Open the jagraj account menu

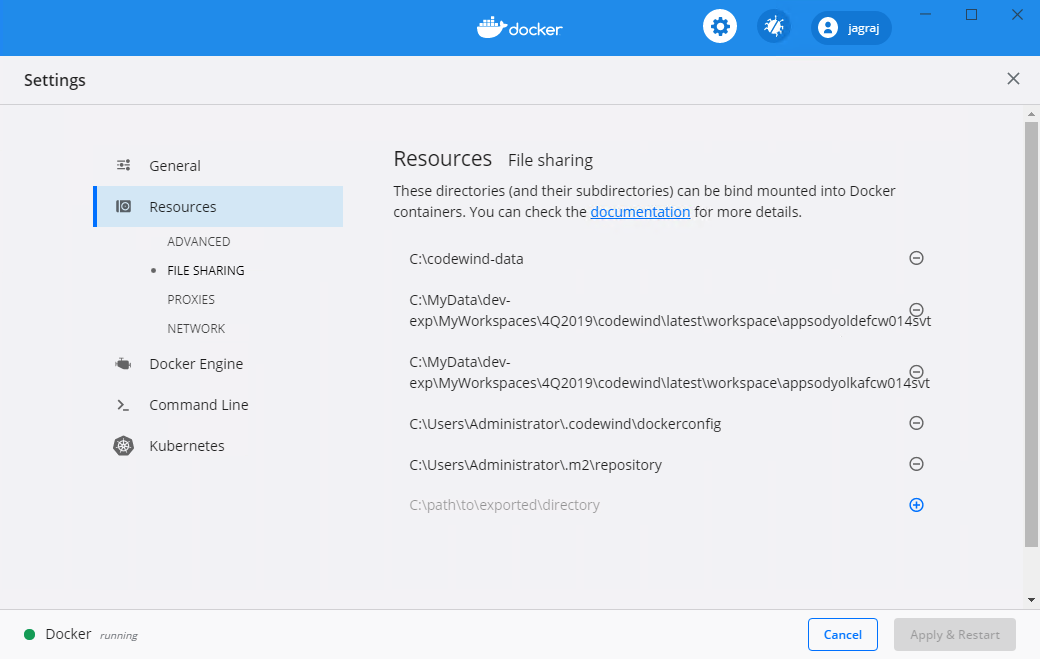click(x=851, y=27)
